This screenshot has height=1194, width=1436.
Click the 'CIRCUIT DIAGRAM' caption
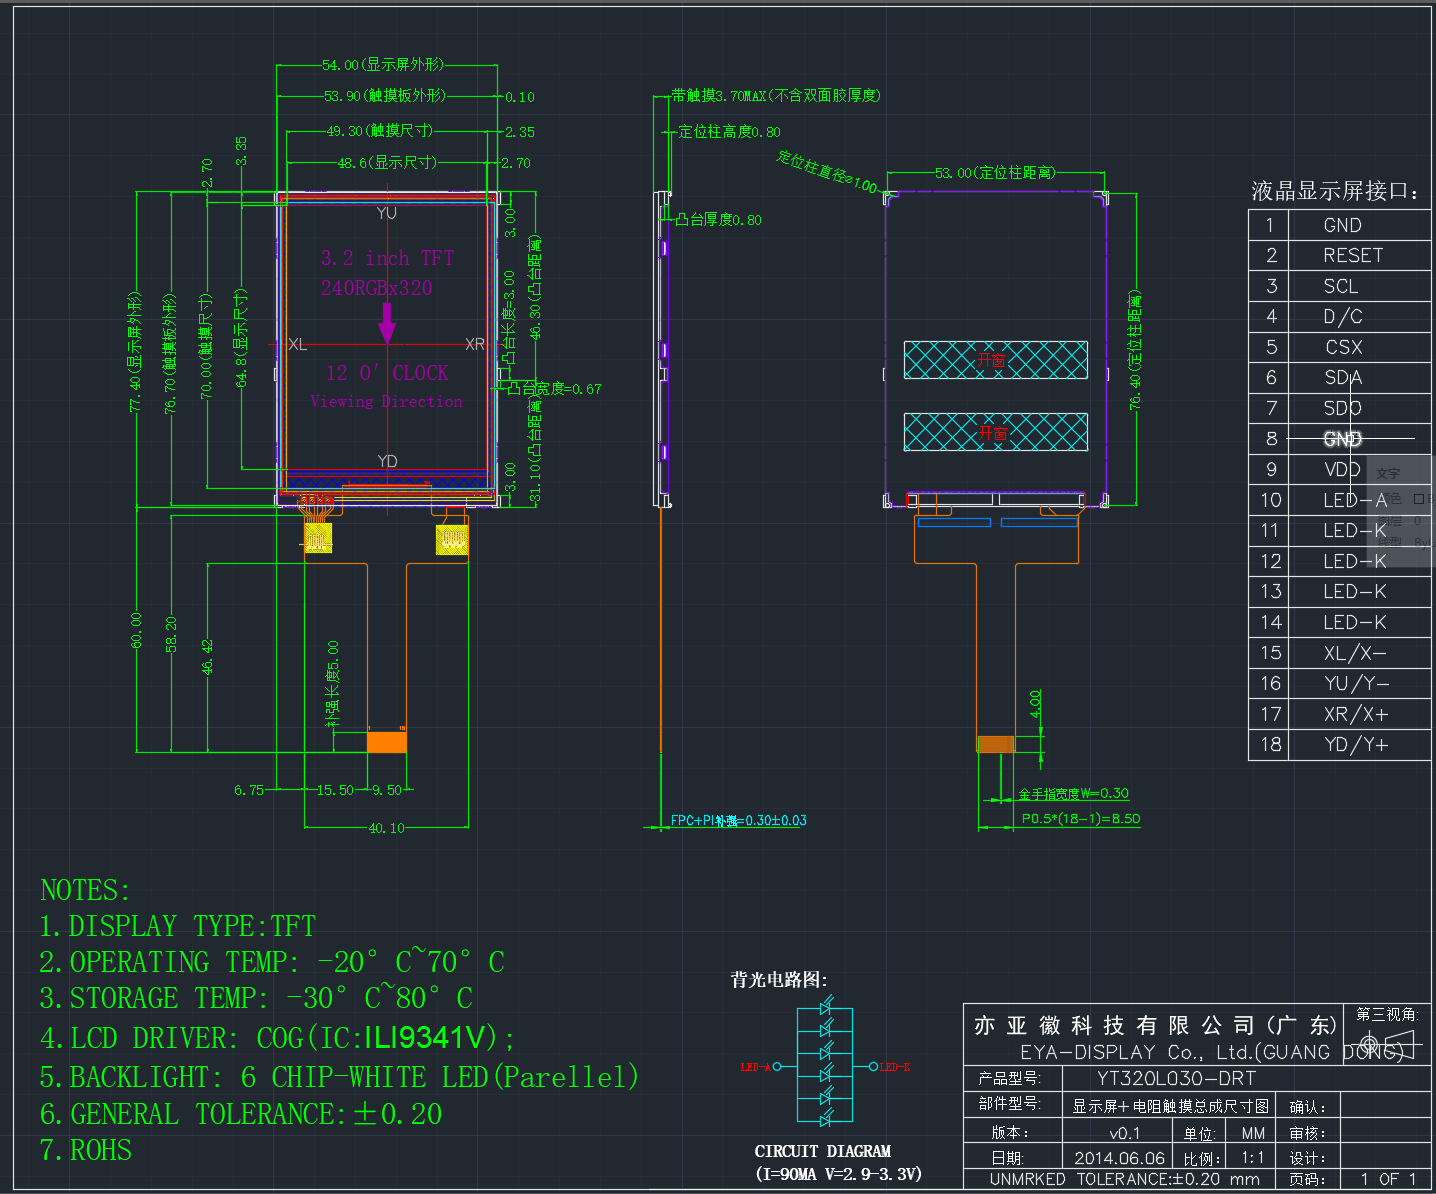pos(822,1151)
